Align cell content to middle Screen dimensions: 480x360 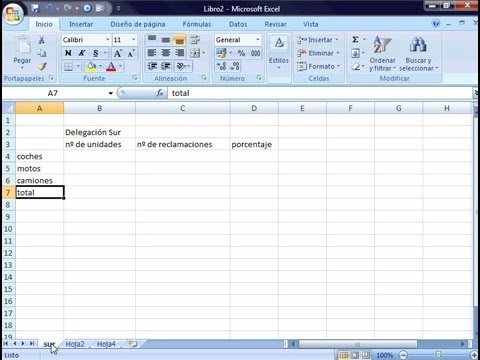tap(166, 40)
